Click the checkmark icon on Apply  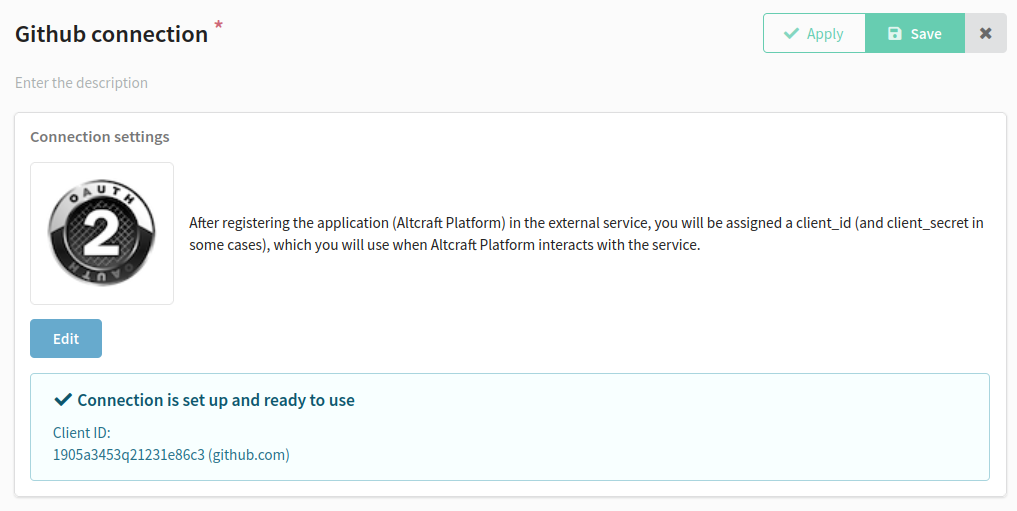[x=791, y=33]
